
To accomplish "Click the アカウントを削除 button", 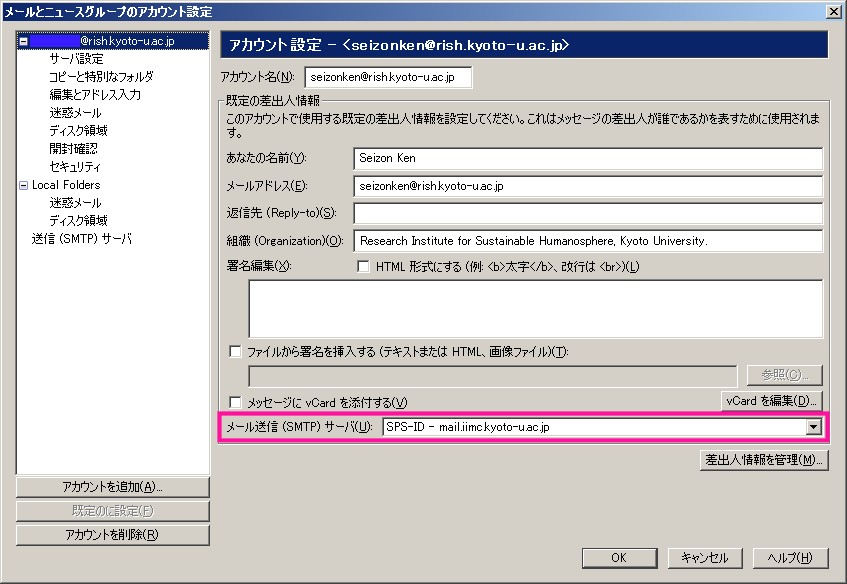I will pos(112,535).
